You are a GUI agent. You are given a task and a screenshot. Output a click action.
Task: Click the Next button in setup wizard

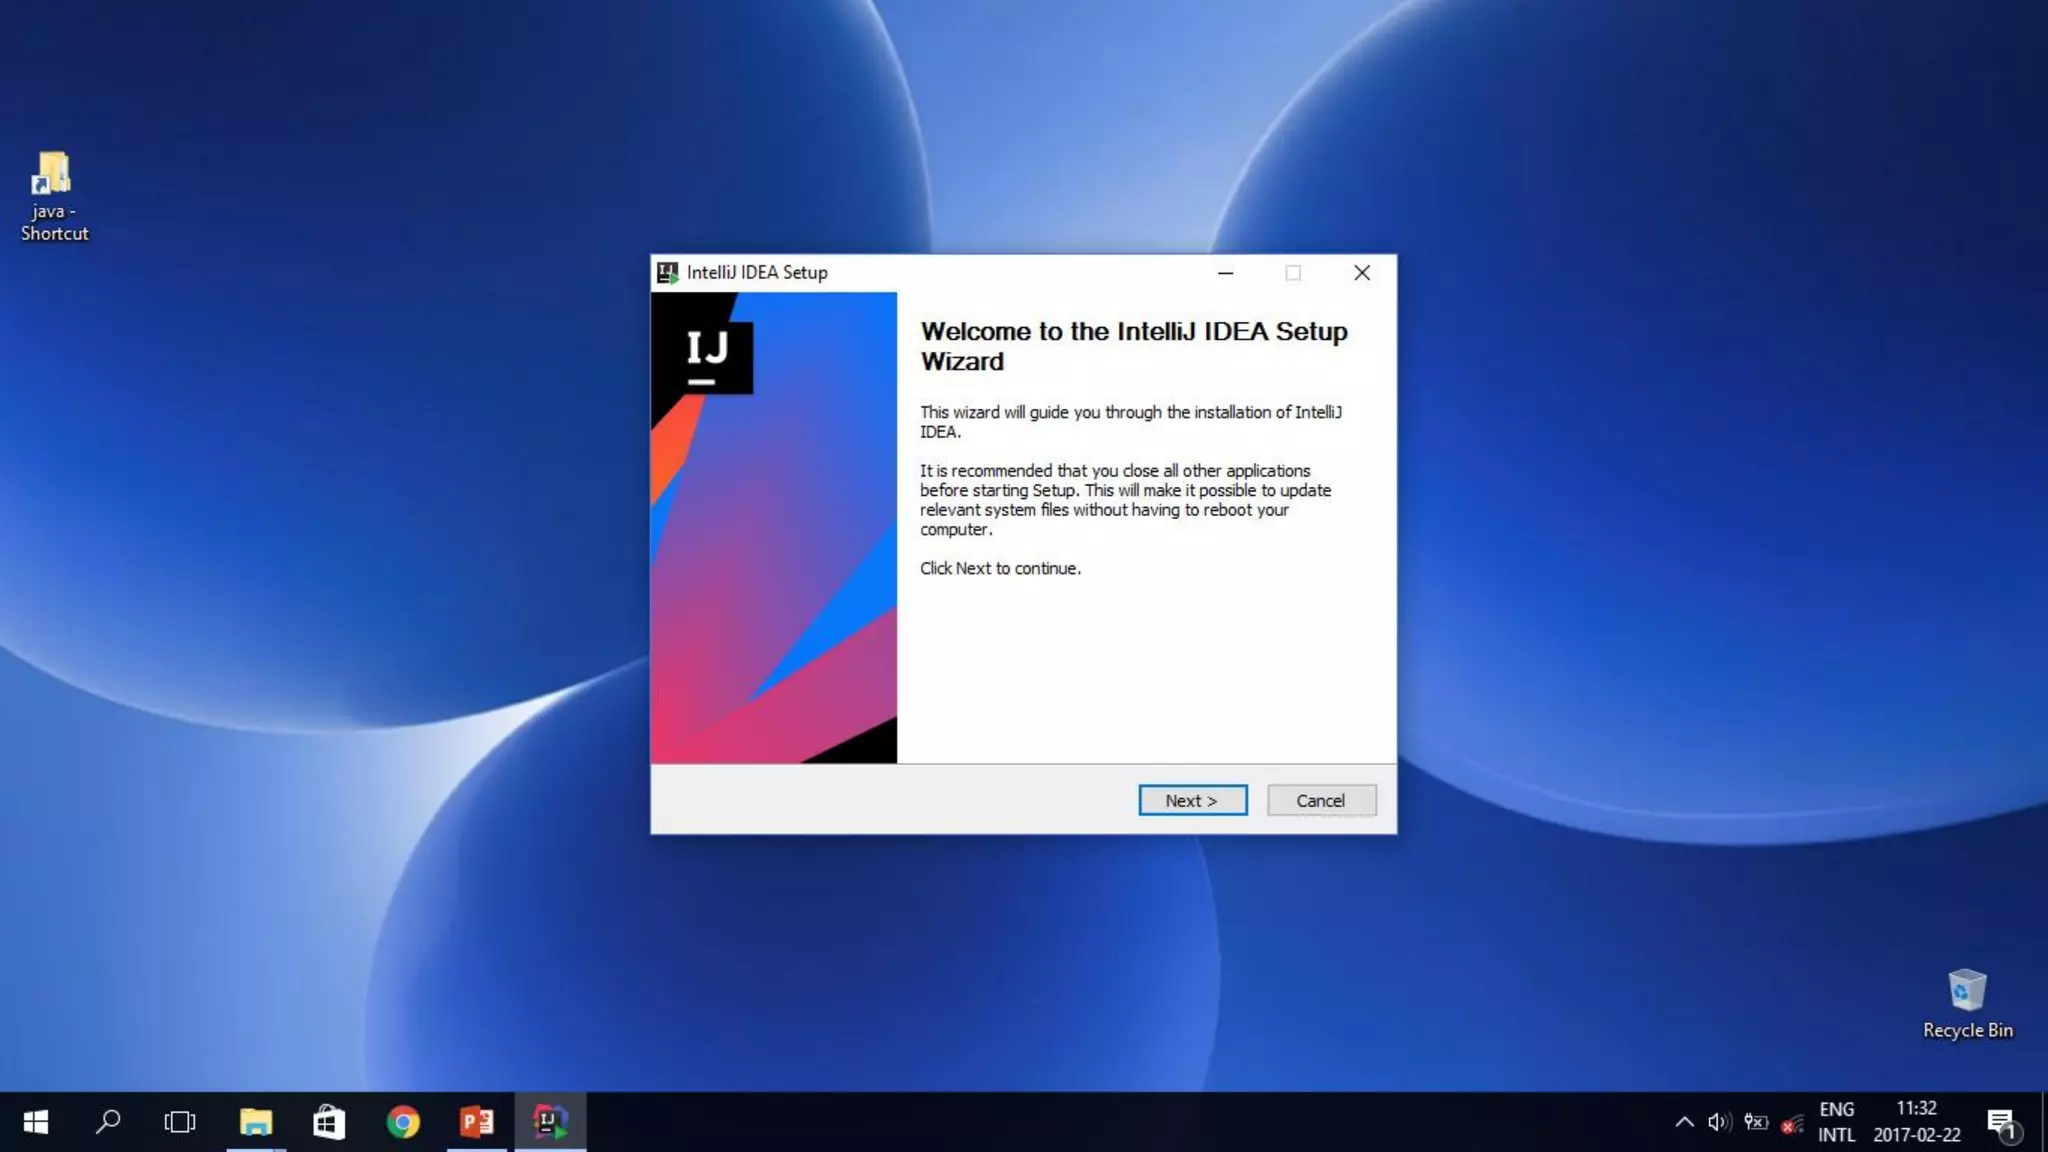coord(1192,800)
